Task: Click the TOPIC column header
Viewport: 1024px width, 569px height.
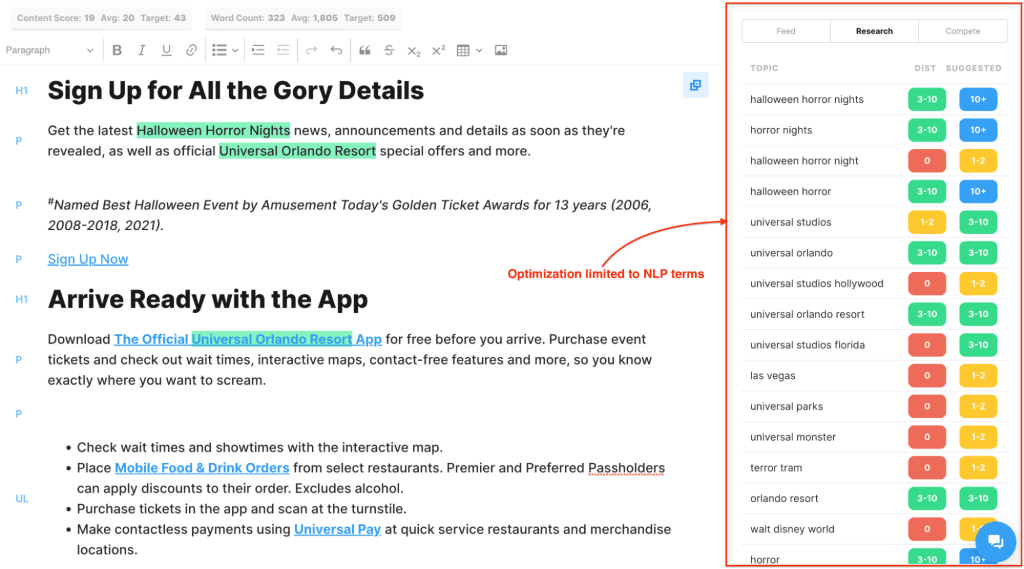Action: click(764, 68)
